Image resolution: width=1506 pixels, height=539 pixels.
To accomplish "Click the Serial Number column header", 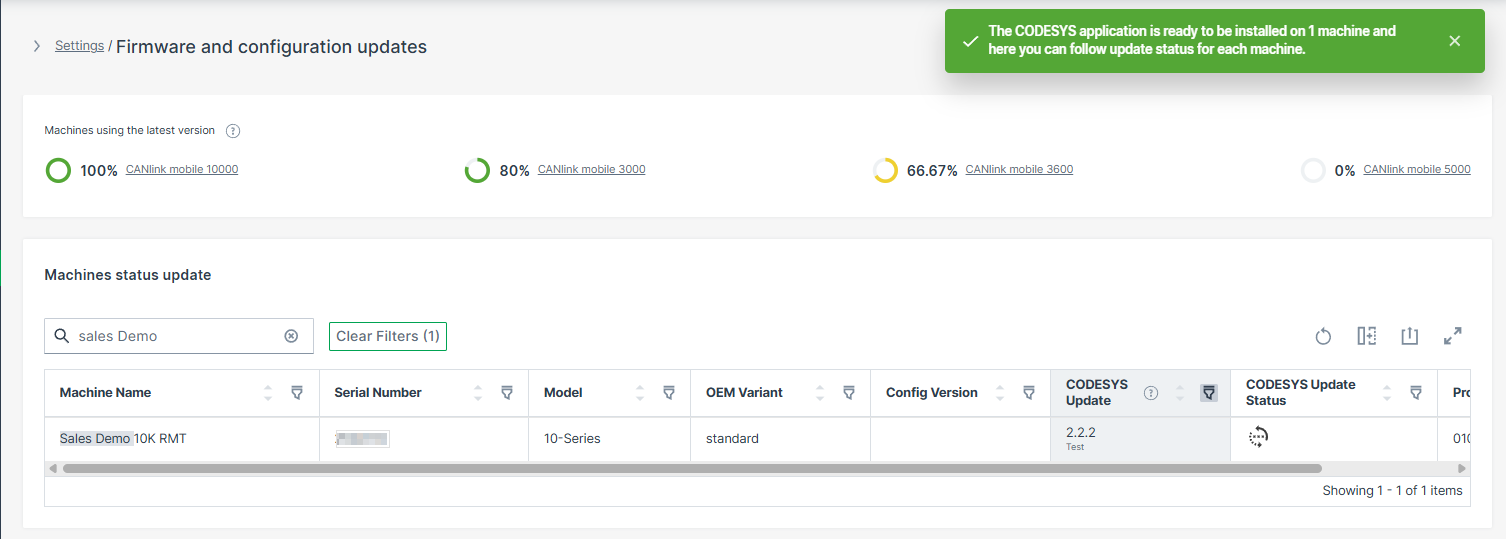I will coord(424,393).
